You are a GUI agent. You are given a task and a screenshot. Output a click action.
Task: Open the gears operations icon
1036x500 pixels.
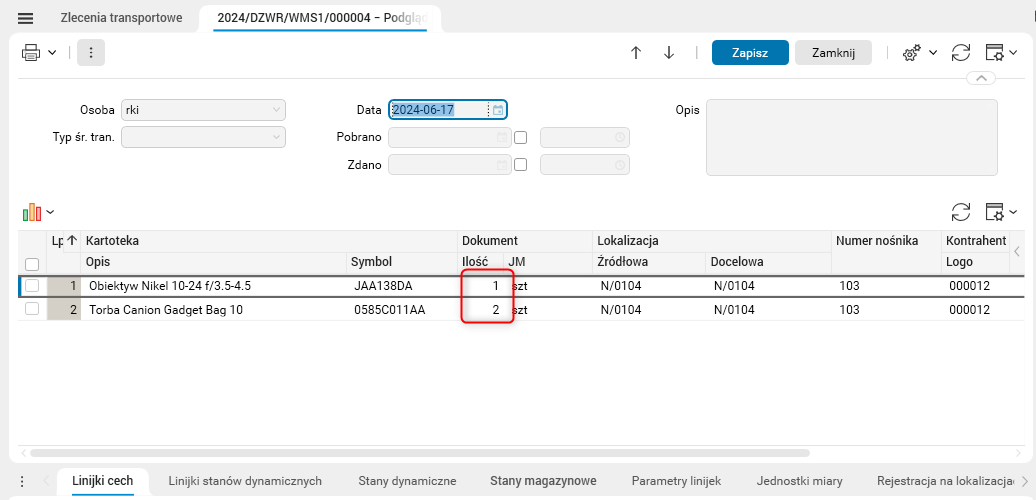911,53
